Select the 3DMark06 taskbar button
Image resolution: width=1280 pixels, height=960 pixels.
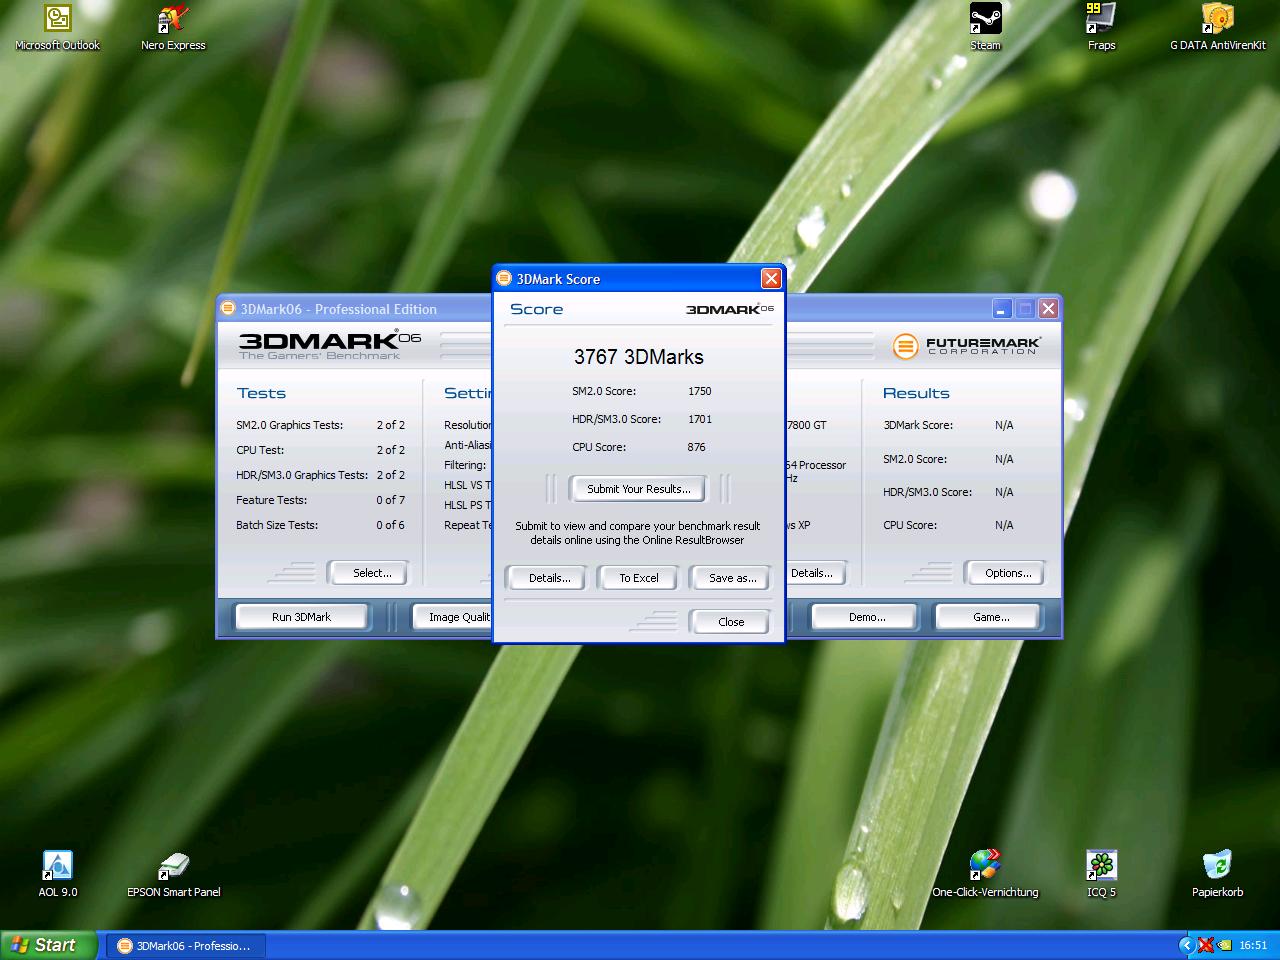click(x=185, y=945)
